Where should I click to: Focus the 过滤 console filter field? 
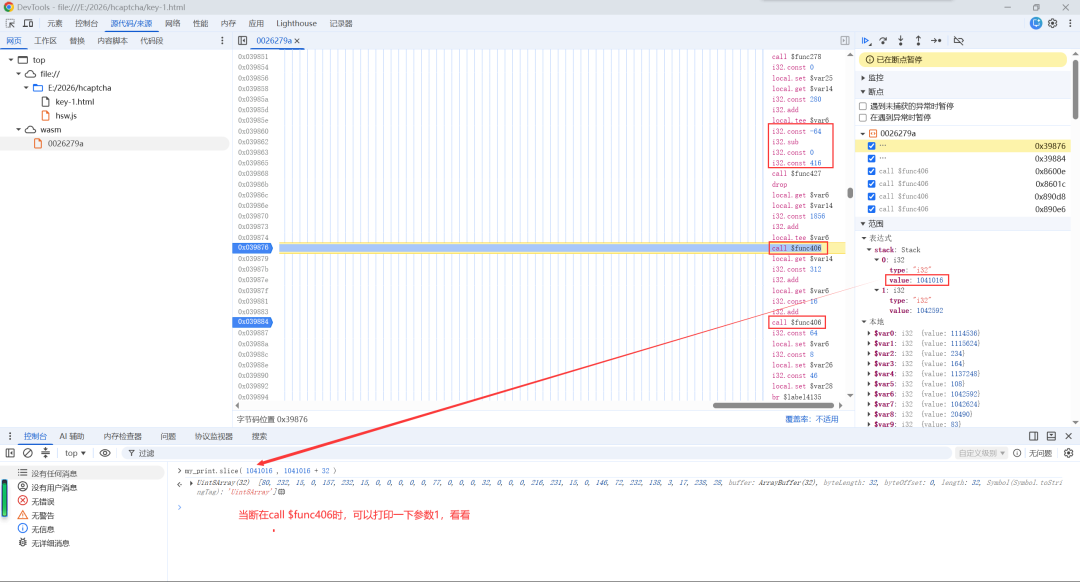pyautogui.click(x=537, y=453)
